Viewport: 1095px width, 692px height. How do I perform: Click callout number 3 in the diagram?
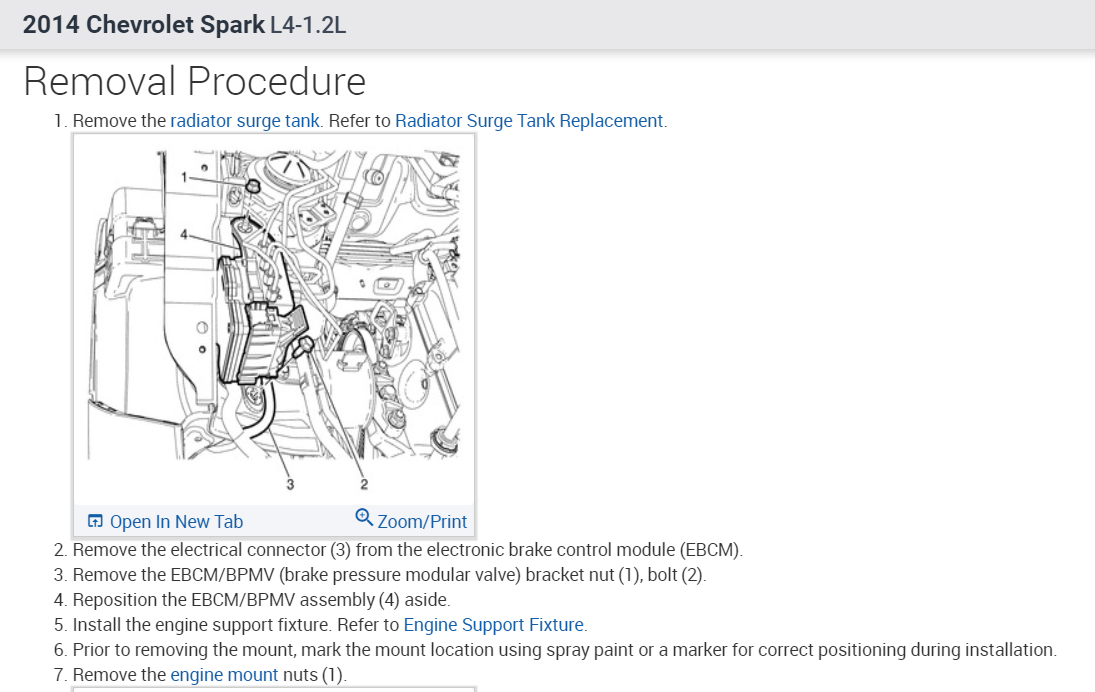click(290, 485)
